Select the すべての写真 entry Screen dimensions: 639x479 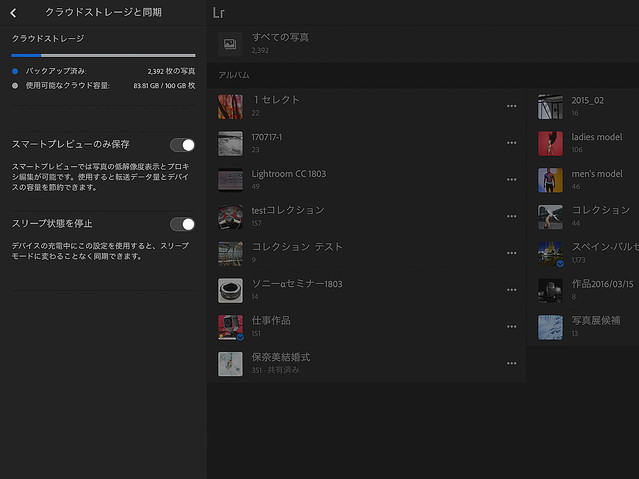[x=280, y=42]
